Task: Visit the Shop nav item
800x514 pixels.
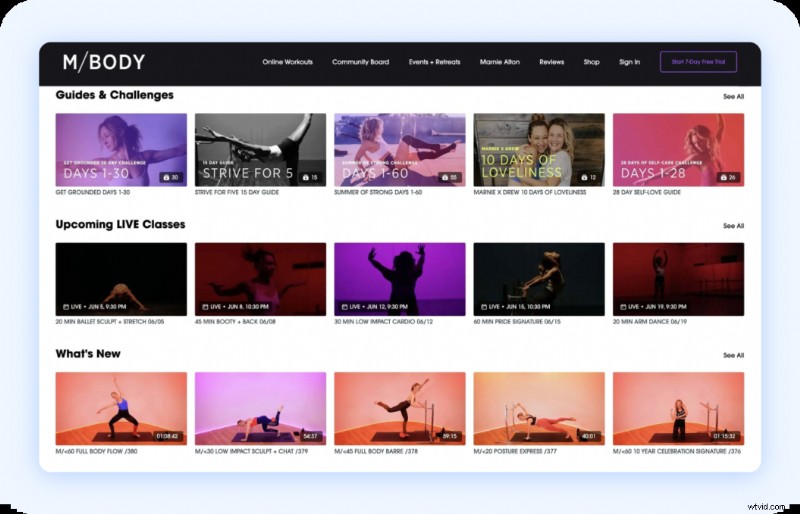Action: coord(591,62)
